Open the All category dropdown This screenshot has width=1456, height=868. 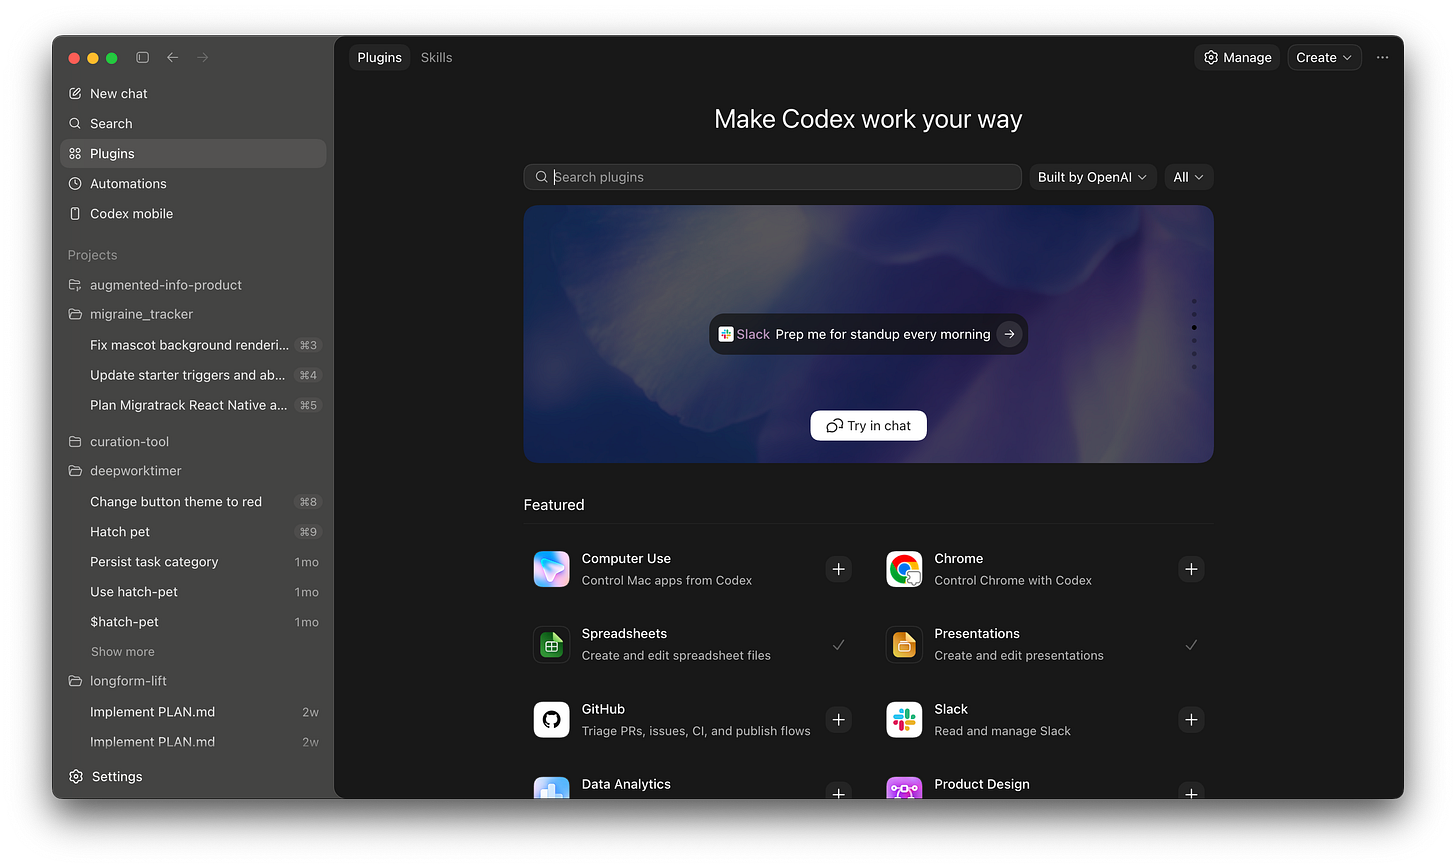click(x=1189, y=177)
